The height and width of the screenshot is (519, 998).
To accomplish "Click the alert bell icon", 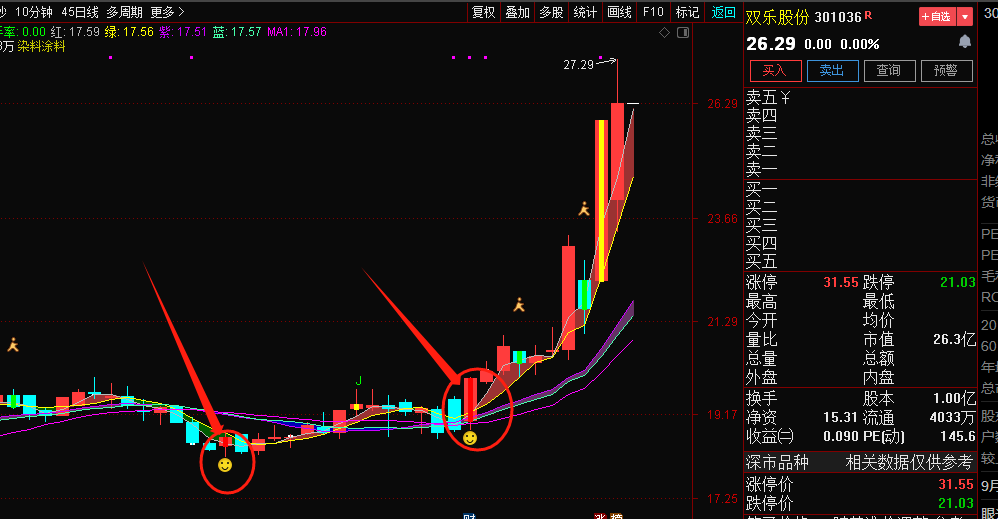I will (x=965, y=42).
